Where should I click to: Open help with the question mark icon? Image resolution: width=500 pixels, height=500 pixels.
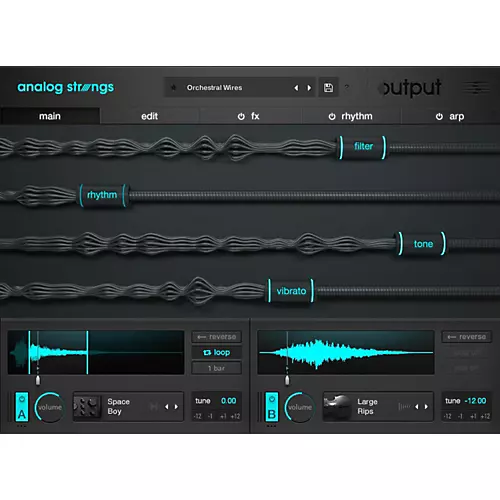coord(347,87)
